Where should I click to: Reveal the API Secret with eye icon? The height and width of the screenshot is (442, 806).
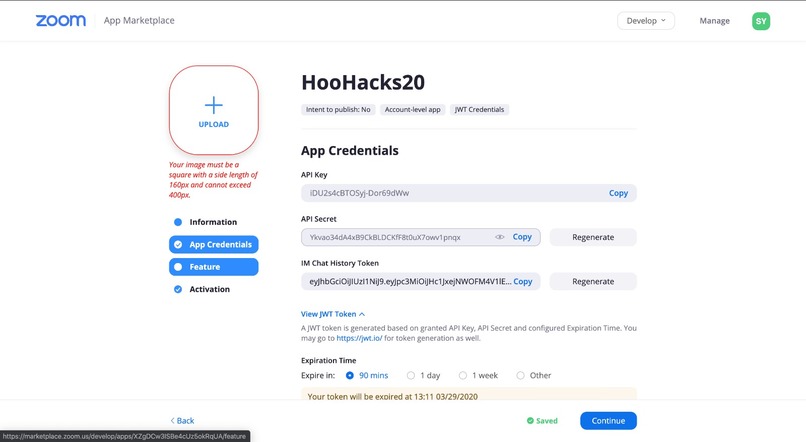click(499, 237)
